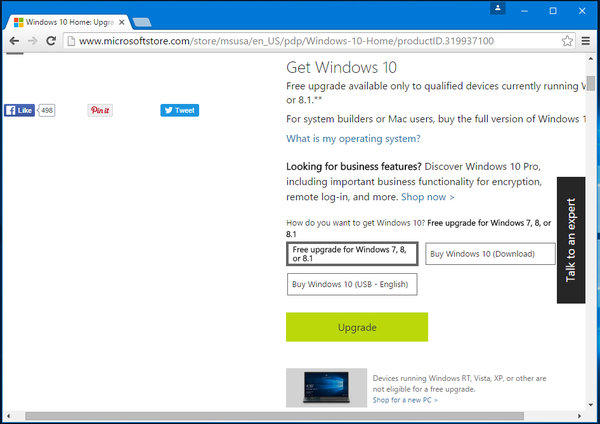Click the Chrome user profile icon

tap(497, 8)
